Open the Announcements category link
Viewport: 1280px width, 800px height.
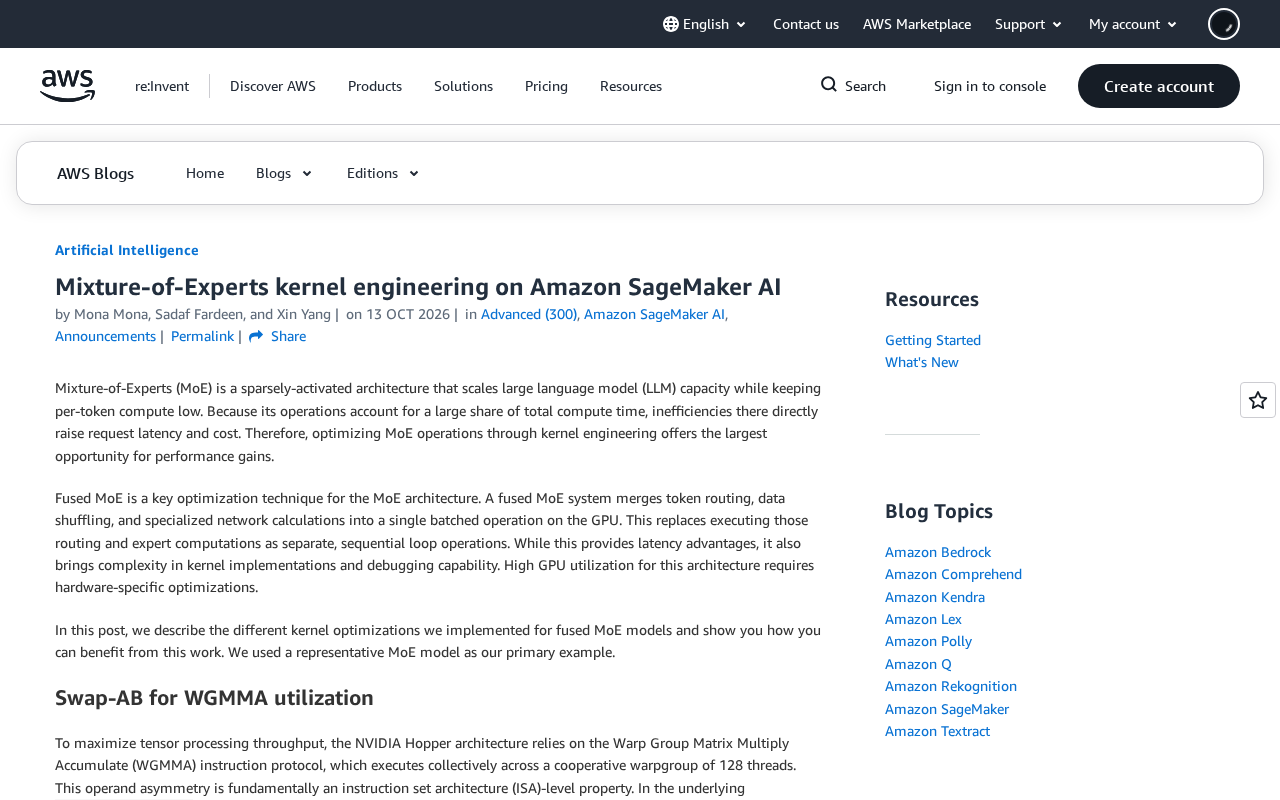pyautogui.click(x=105, y=336)
